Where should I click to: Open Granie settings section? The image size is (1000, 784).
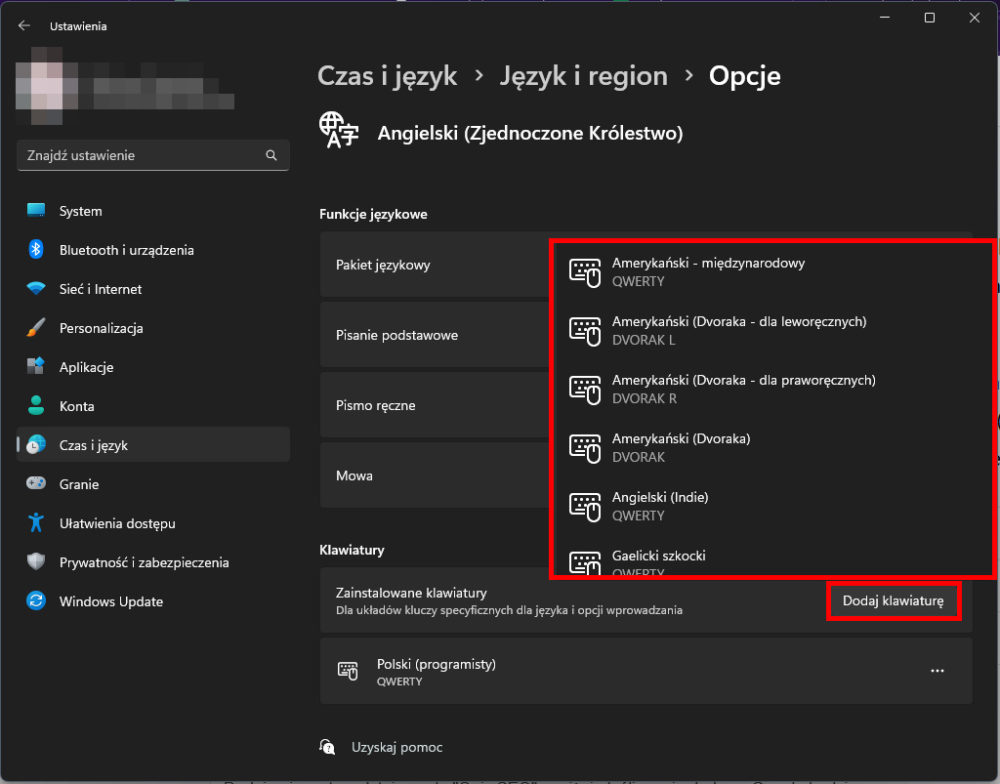point(79,484)
